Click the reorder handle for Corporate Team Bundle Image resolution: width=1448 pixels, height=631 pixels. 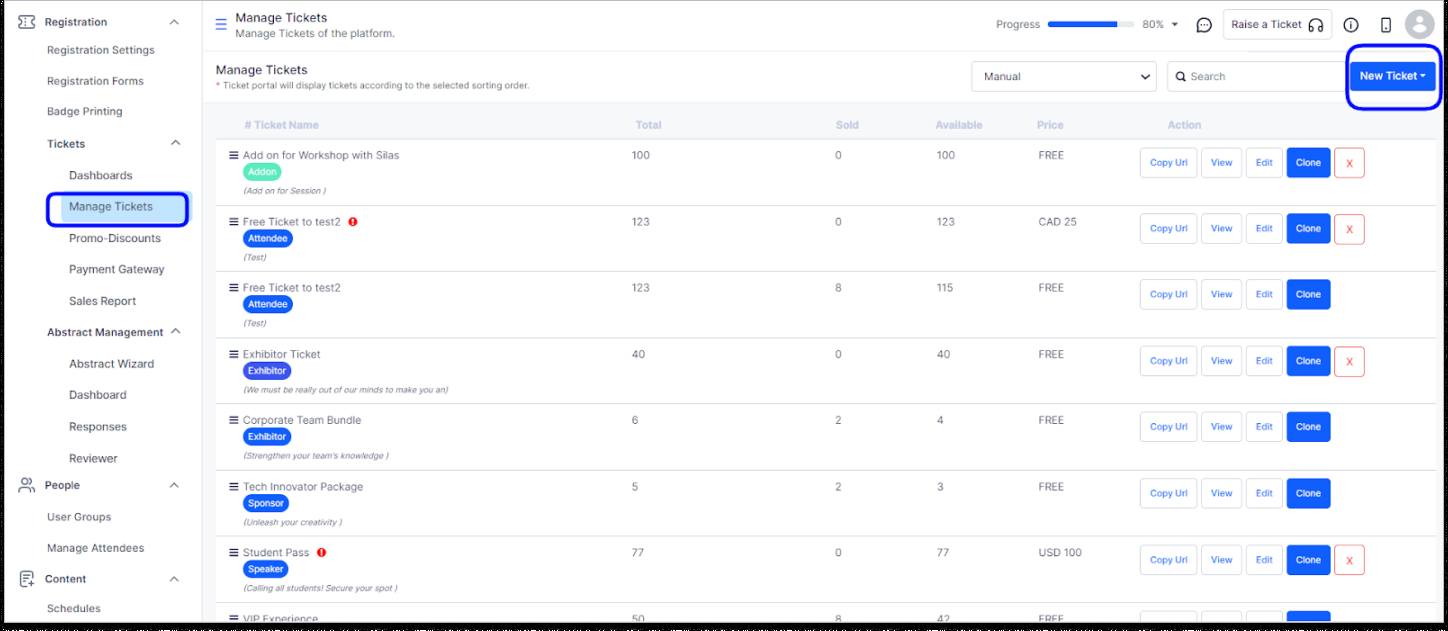233,420
